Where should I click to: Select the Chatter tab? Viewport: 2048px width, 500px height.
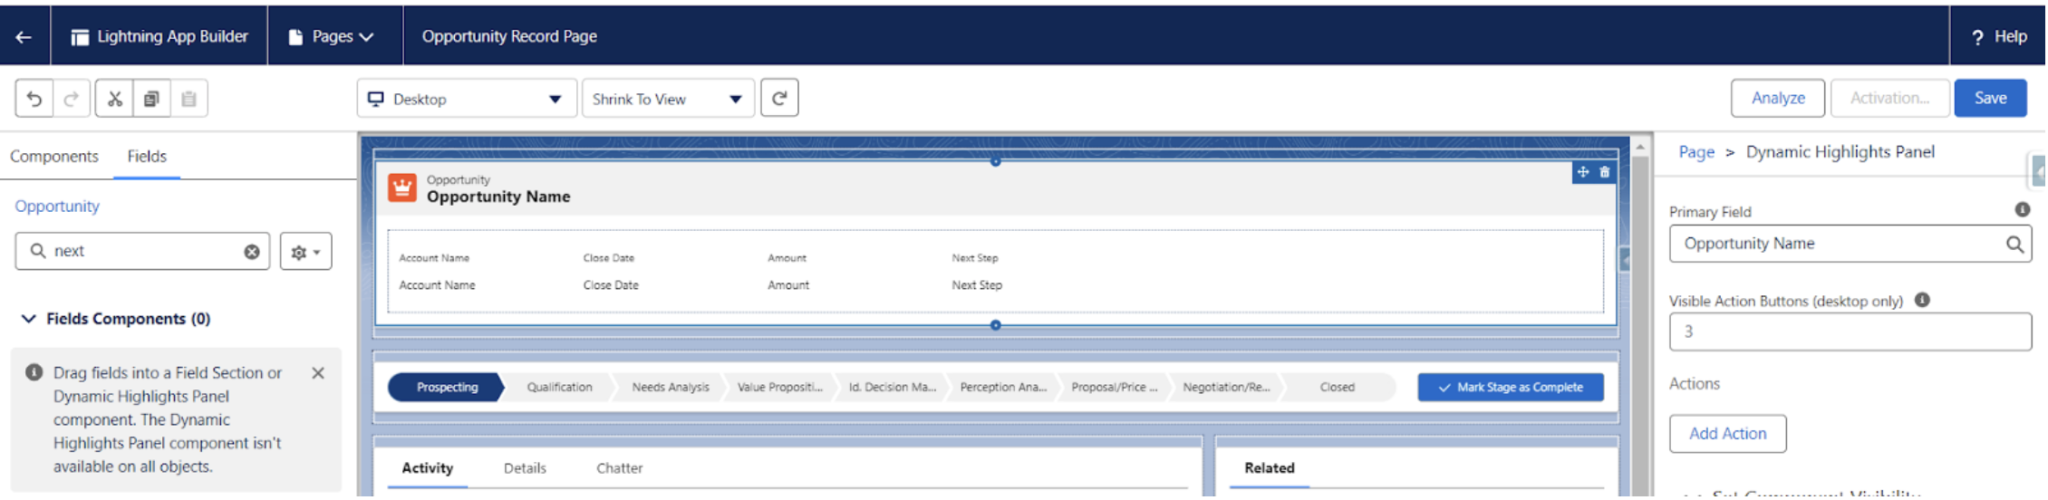tap(619, 468)
